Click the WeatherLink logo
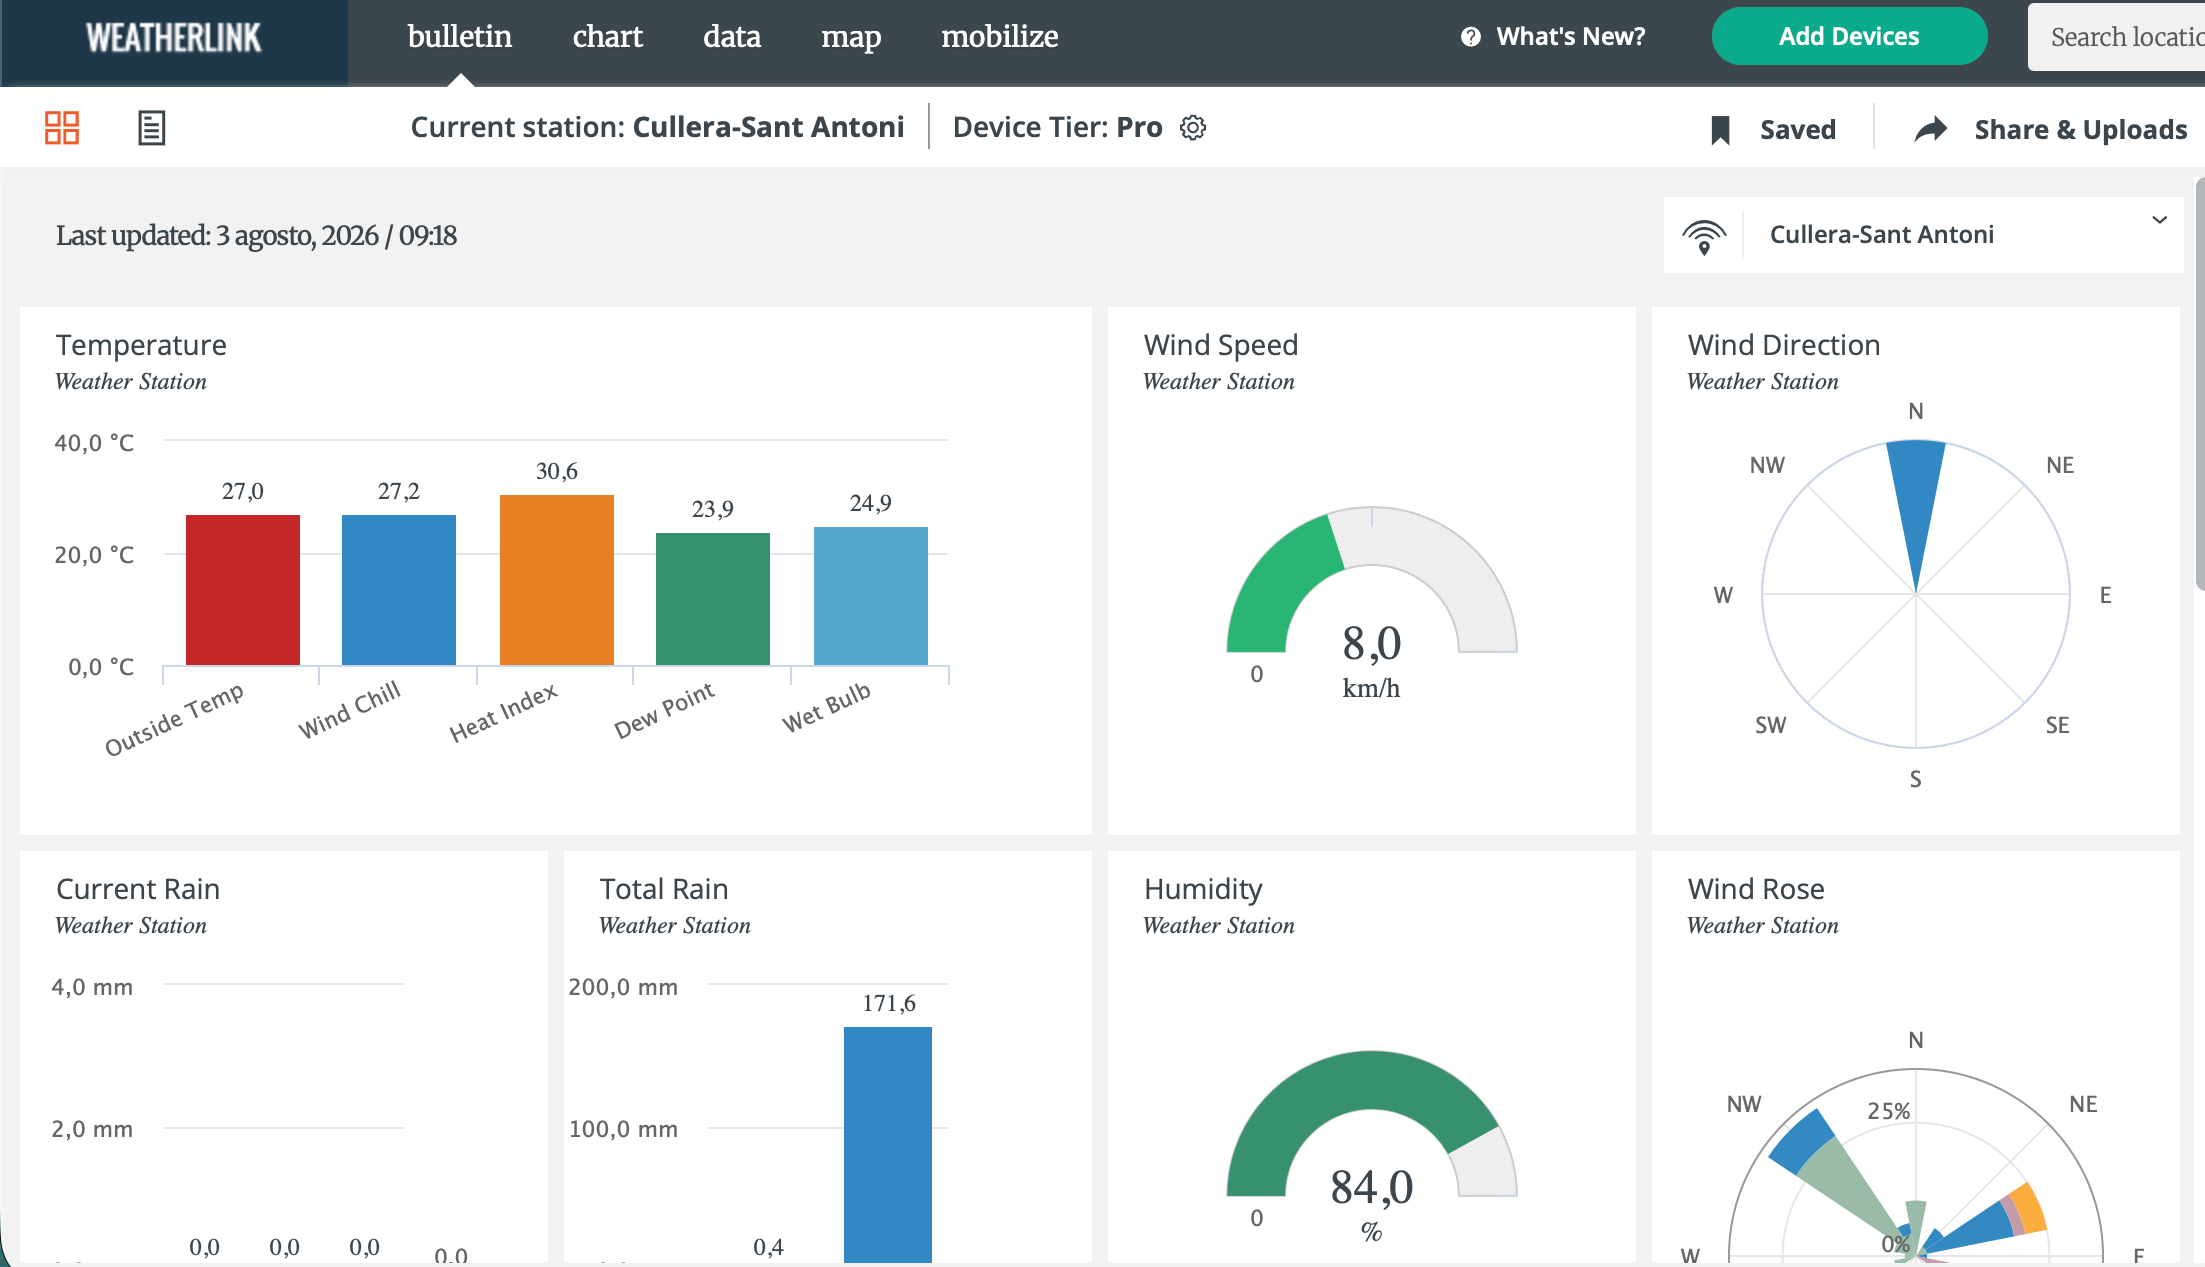2205x1267 pixels. [174, 38]
